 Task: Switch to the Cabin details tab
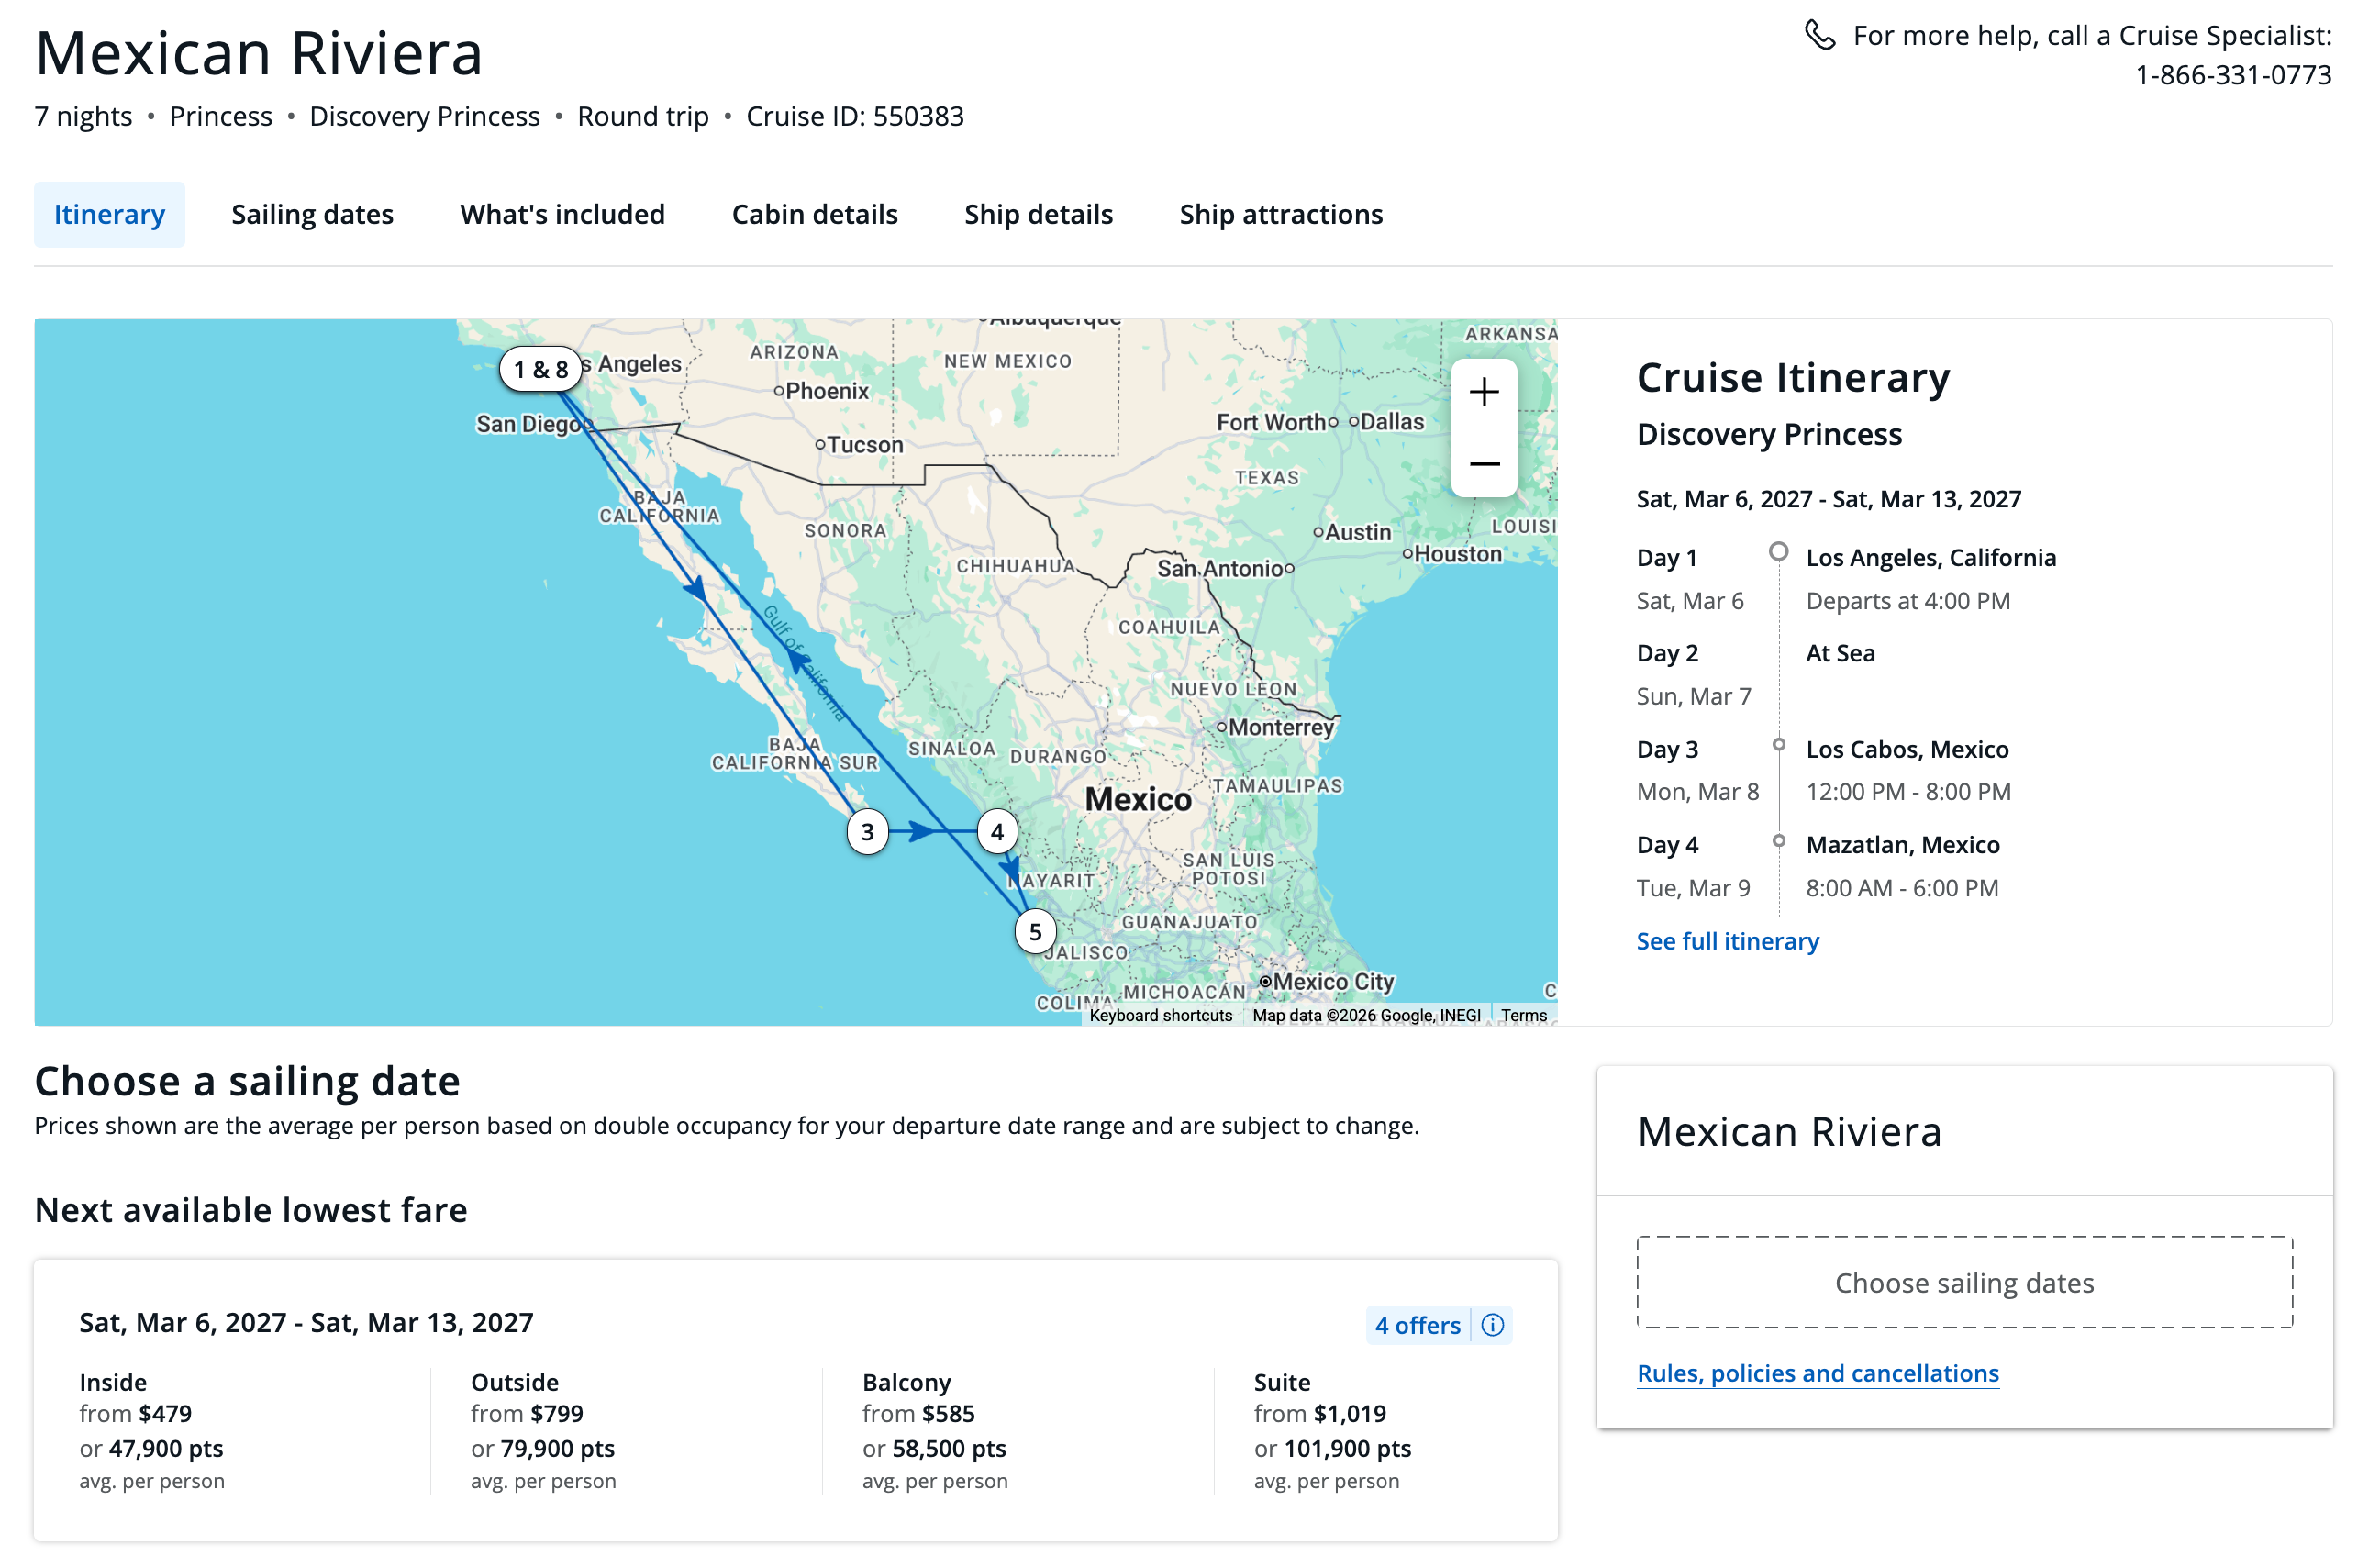point(814,213)
